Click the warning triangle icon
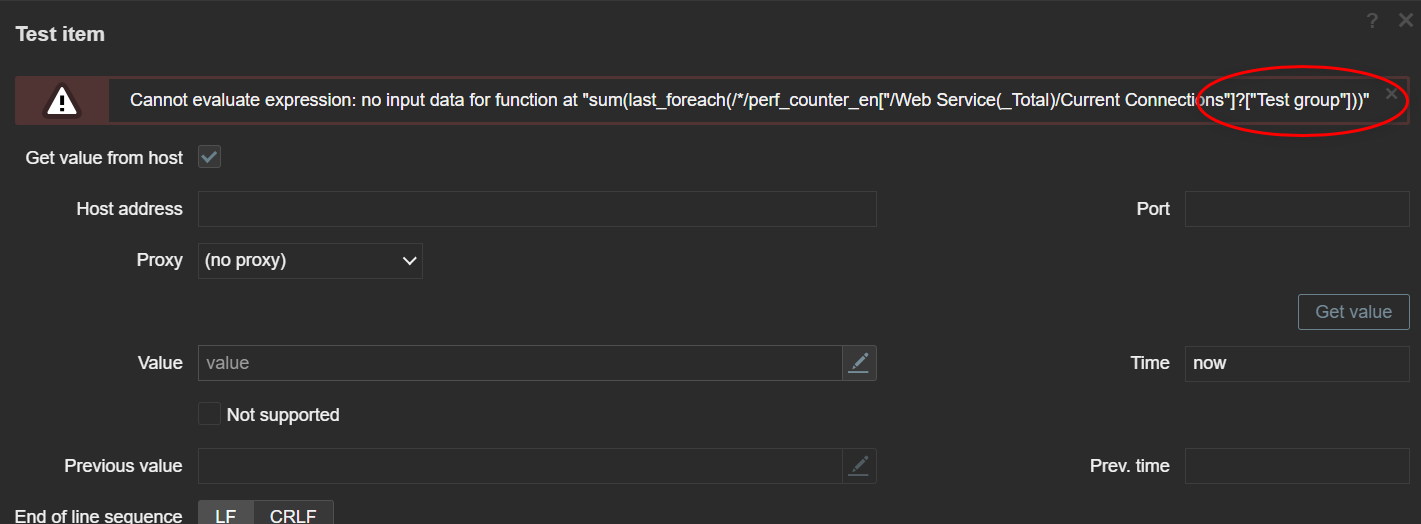 62,101
